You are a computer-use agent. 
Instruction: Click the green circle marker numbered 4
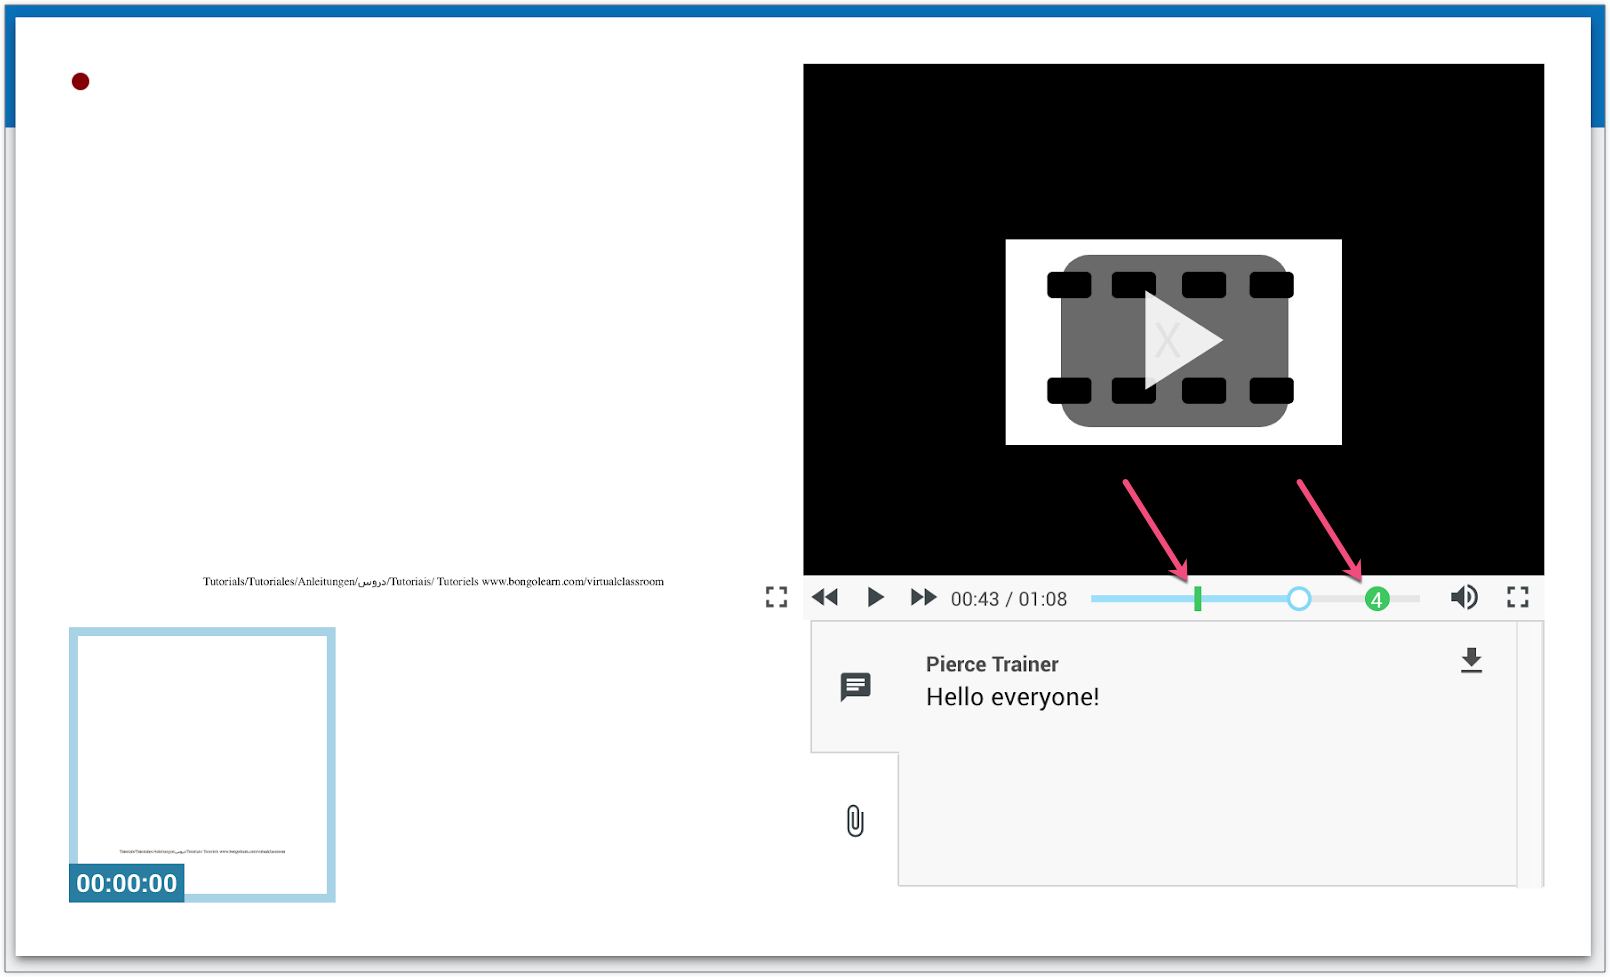pos(1377,599)
